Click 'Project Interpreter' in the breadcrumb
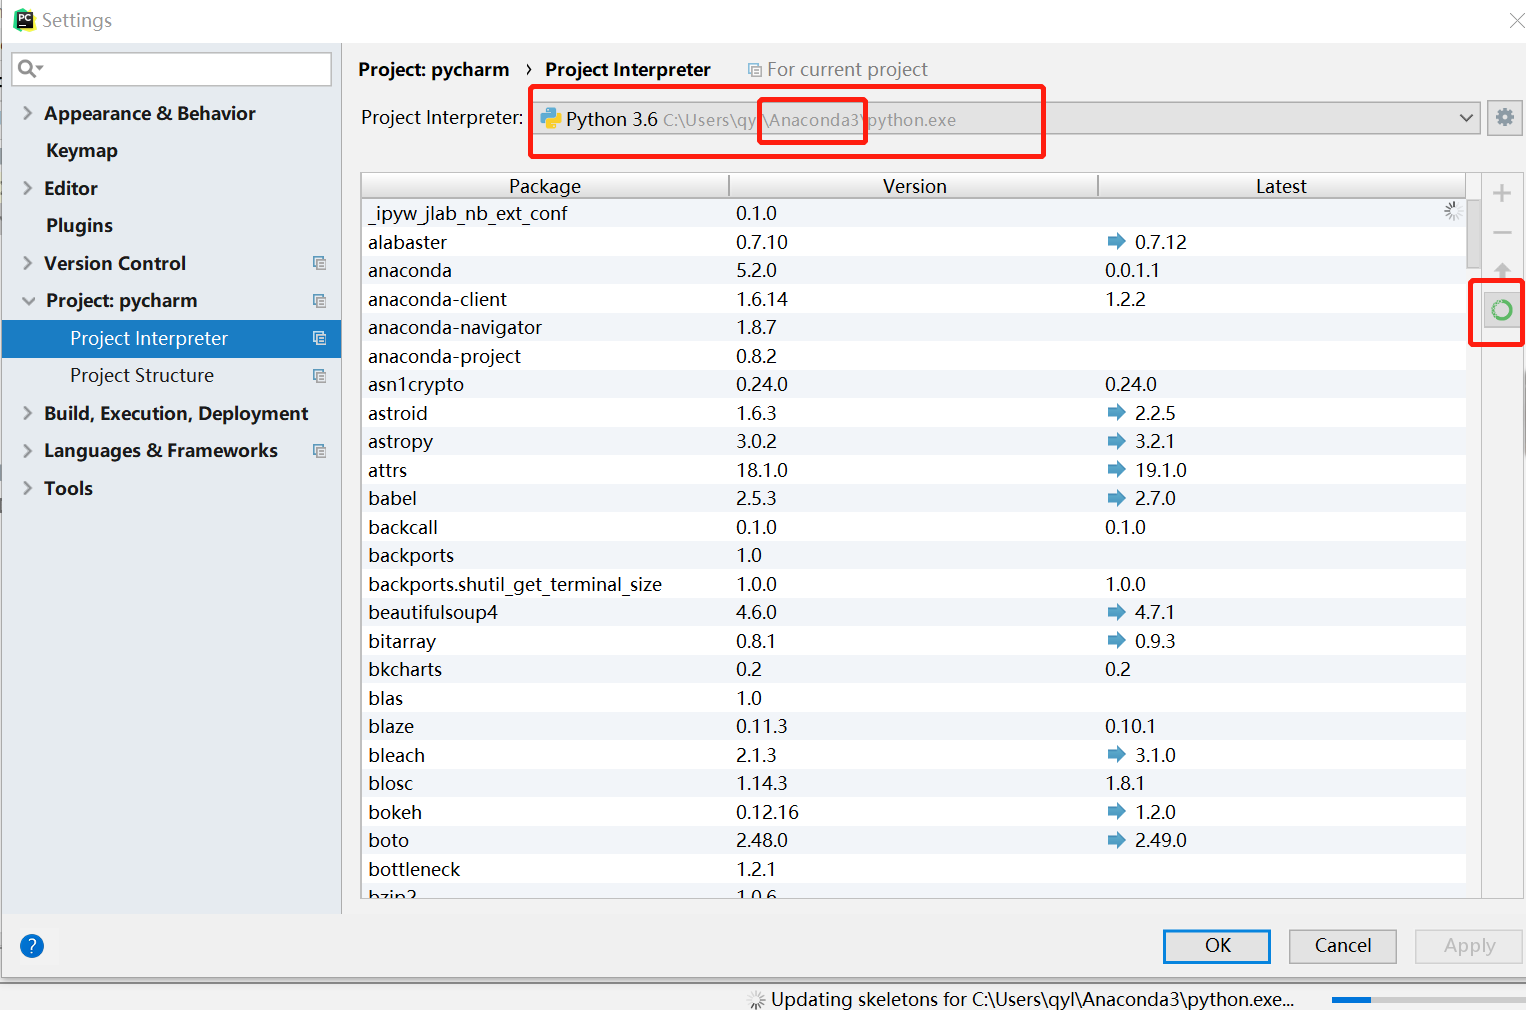Viewport: 1526px width, 1010px height. 628,70
